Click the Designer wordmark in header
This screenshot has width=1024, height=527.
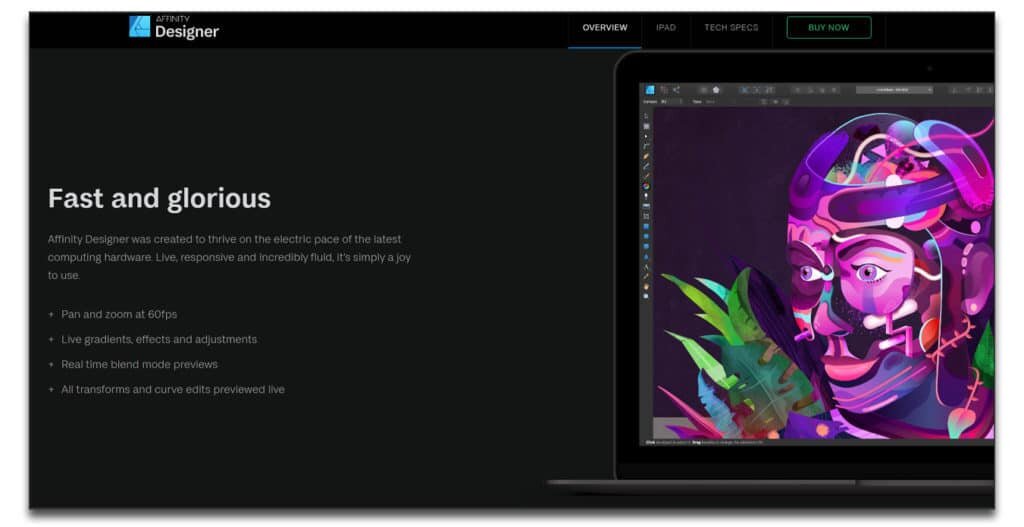(187, 31)
